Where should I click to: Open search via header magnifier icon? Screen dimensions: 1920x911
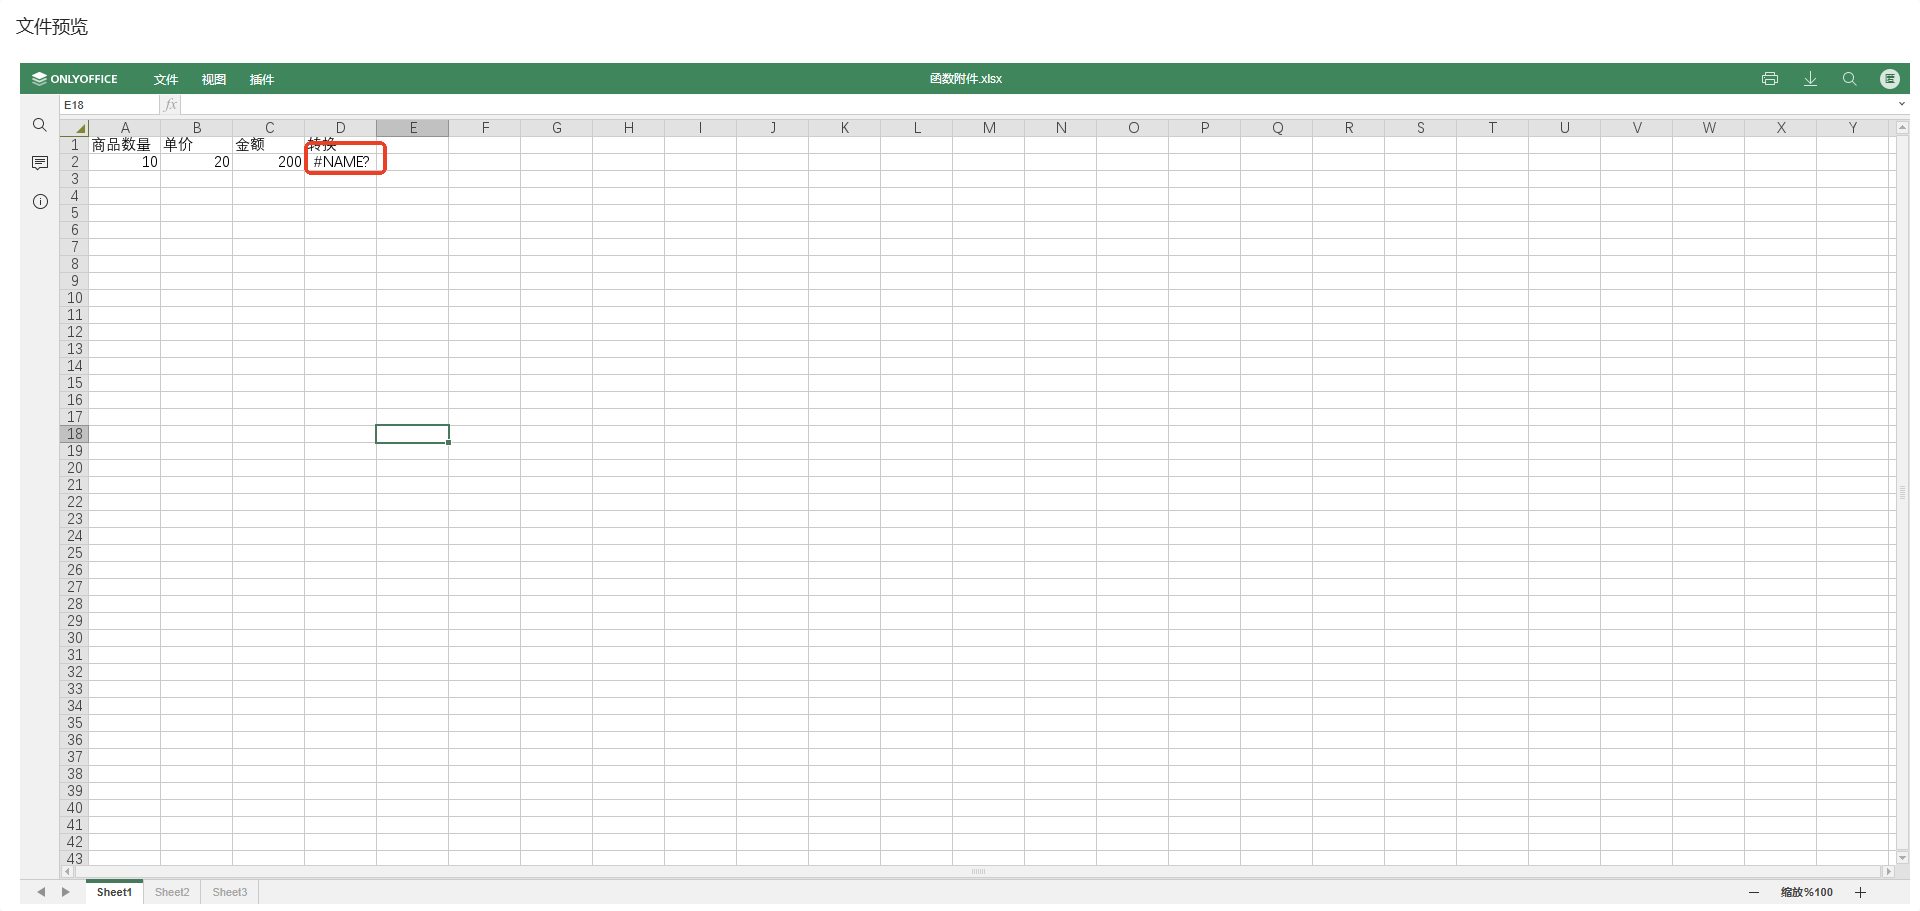tap(1849, 79)
